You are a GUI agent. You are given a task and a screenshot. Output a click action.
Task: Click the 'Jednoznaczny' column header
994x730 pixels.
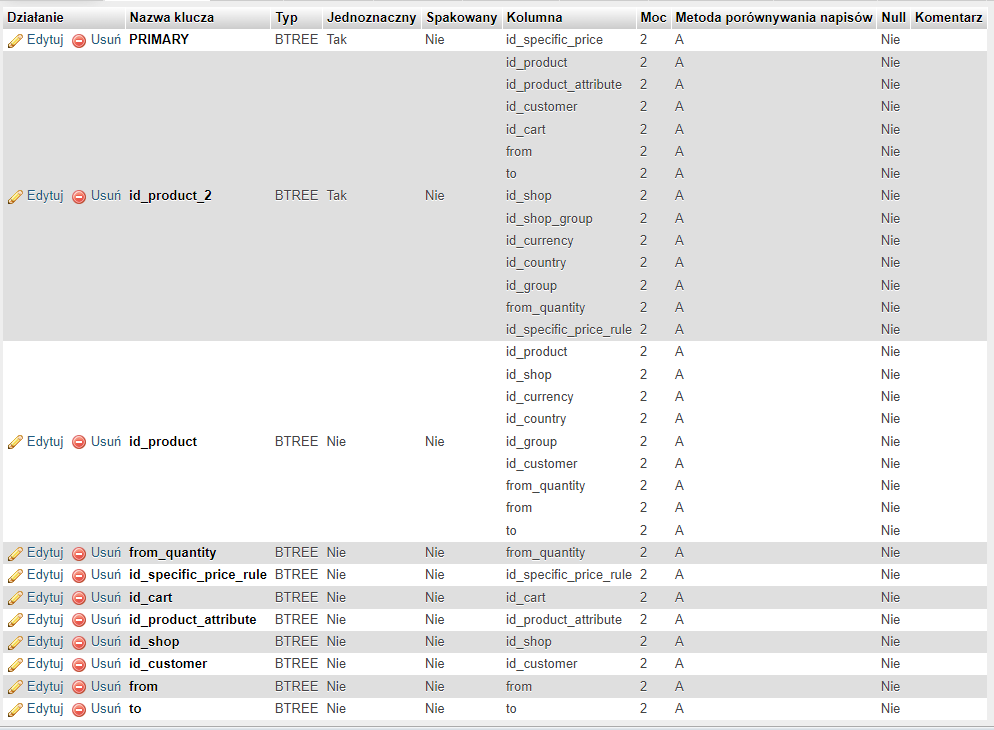371,18
